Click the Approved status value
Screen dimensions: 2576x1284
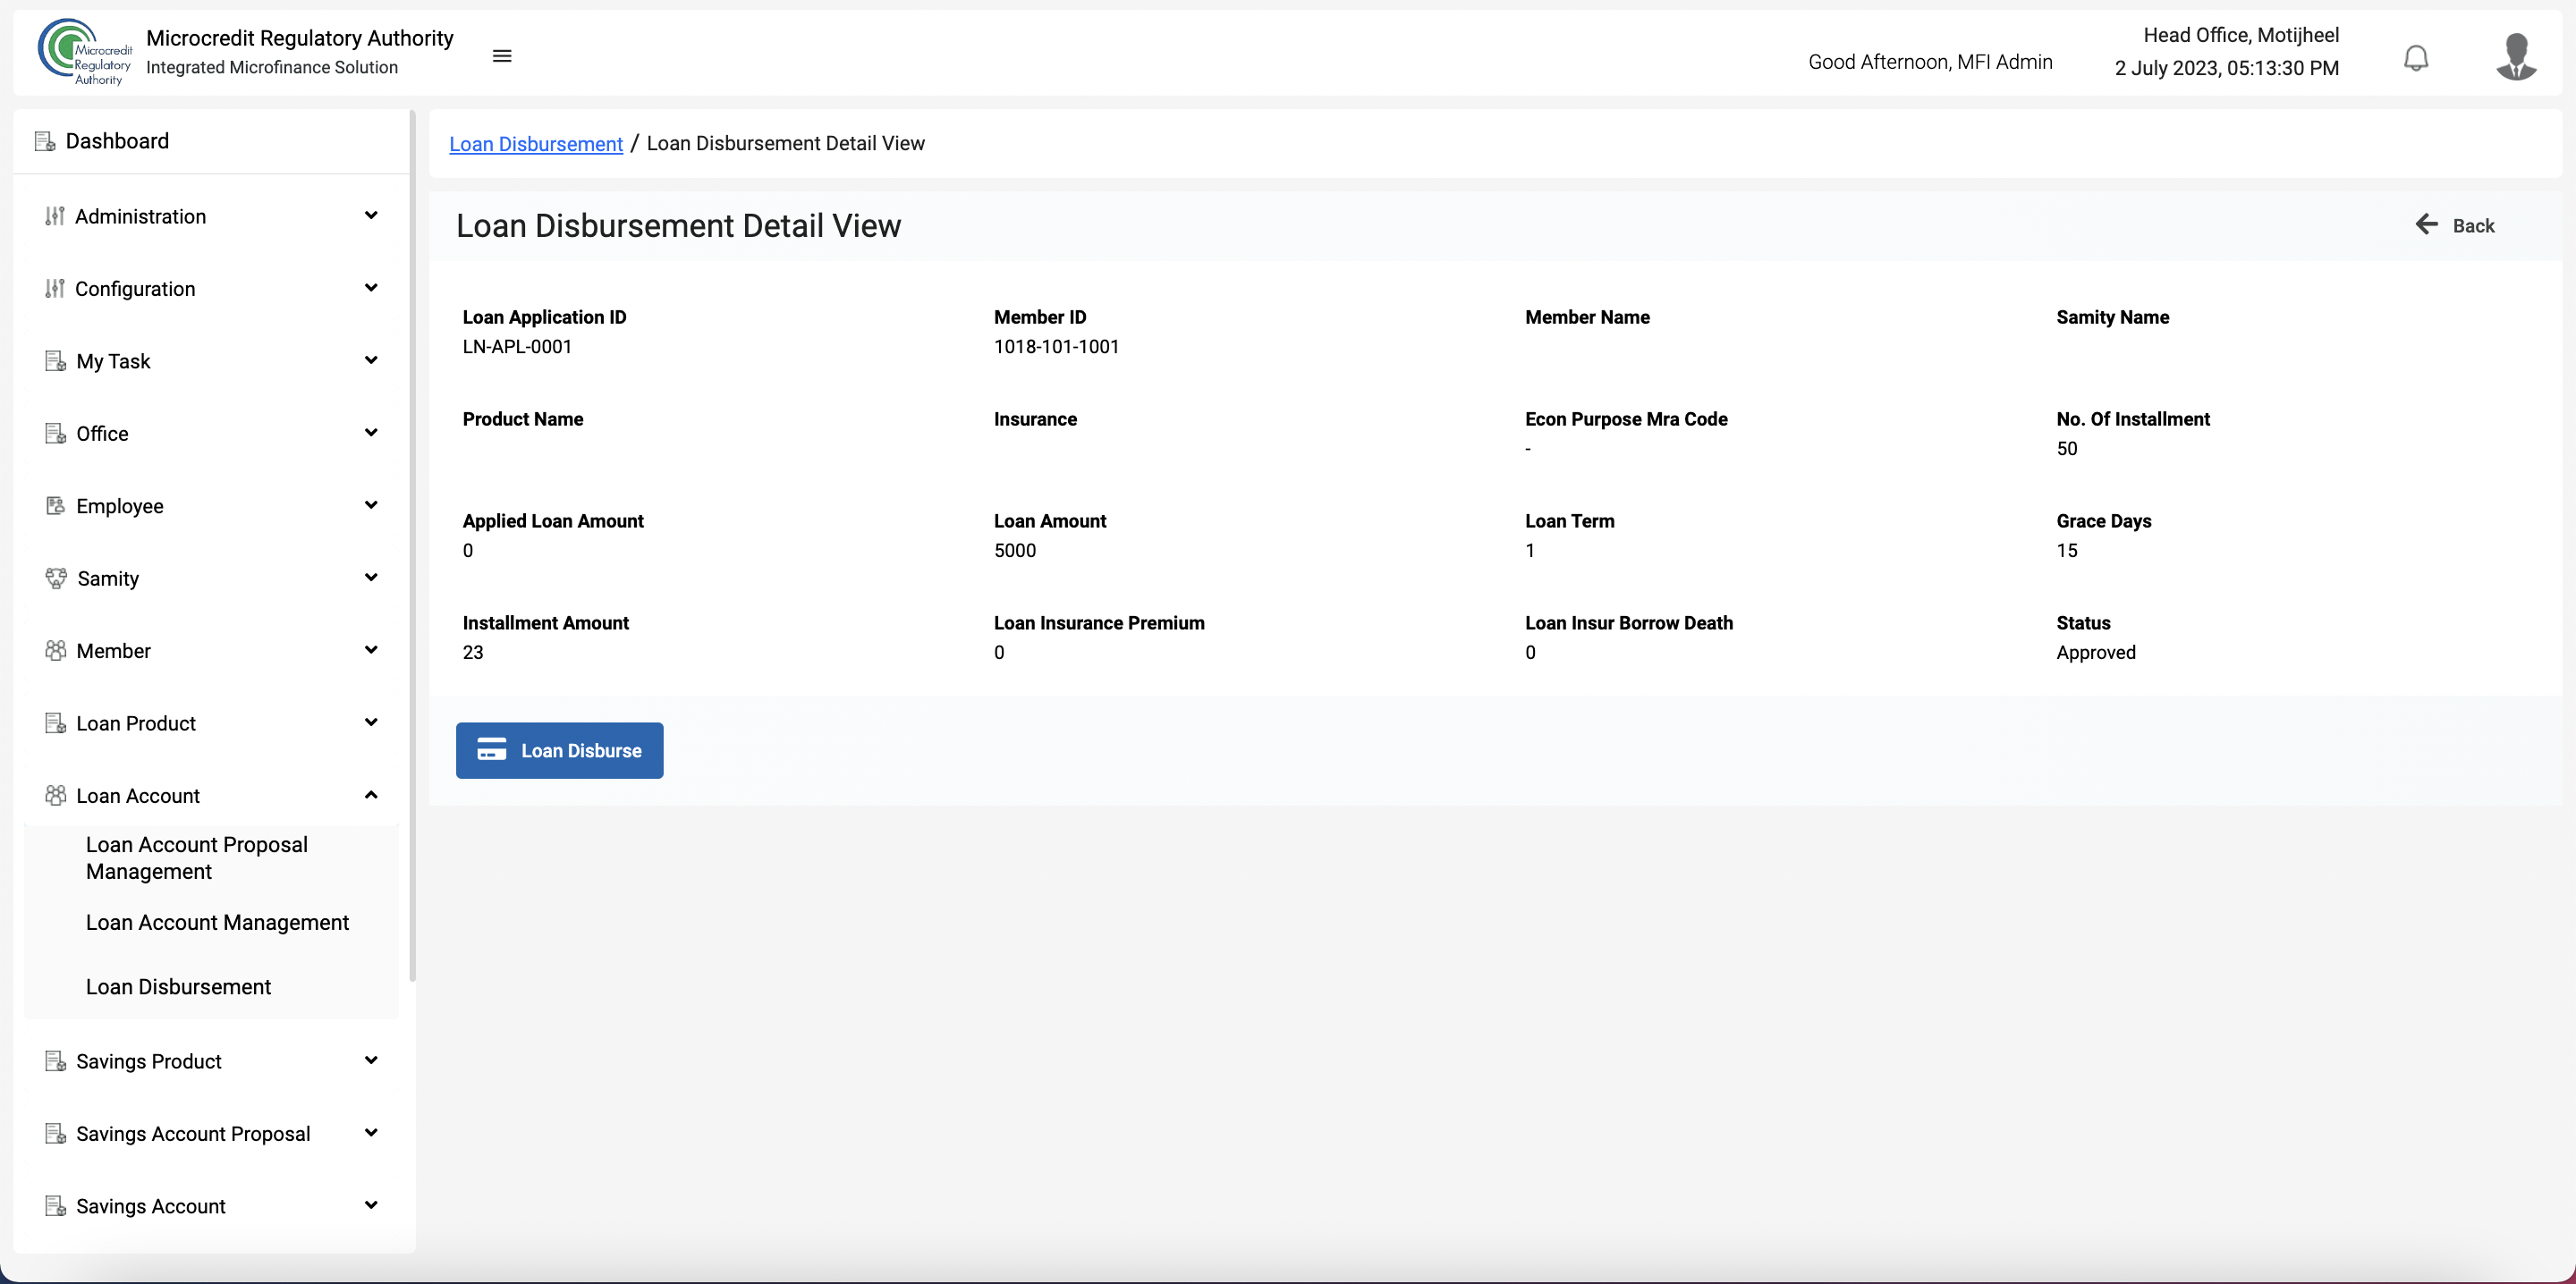(x=2095, y=653)
